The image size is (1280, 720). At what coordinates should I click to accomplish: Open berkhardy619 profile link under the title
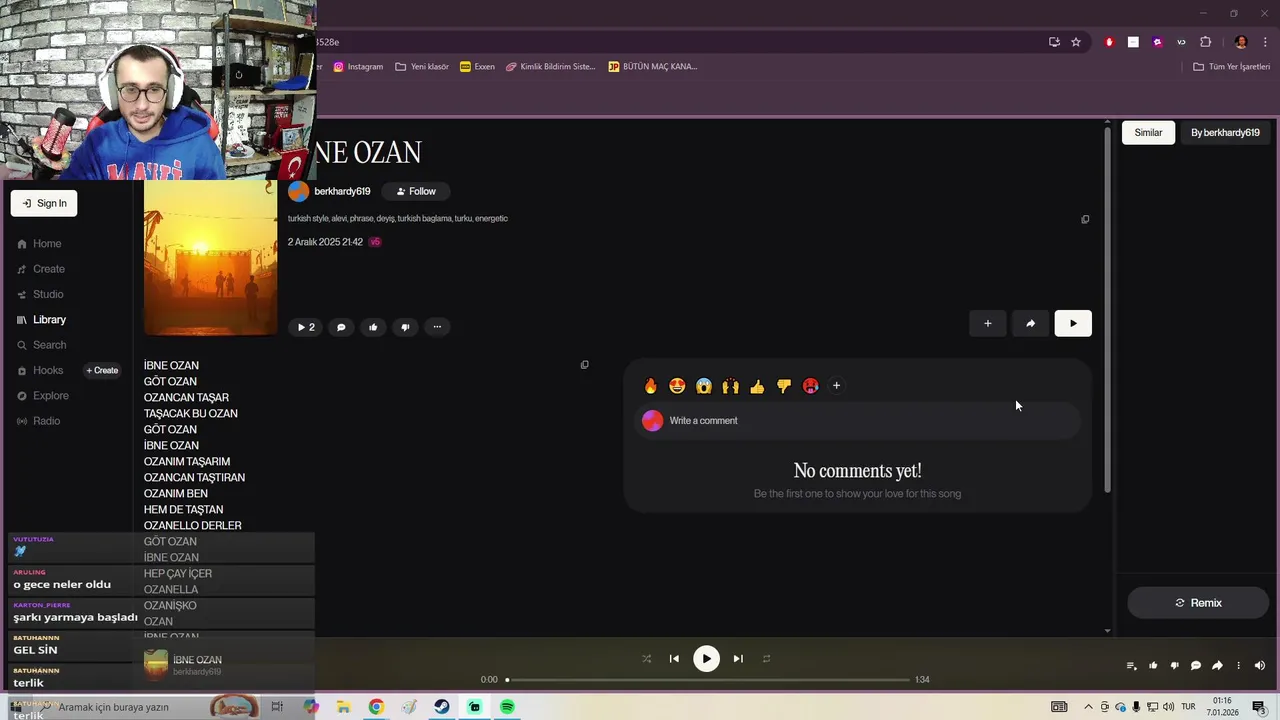coord(342,191)
